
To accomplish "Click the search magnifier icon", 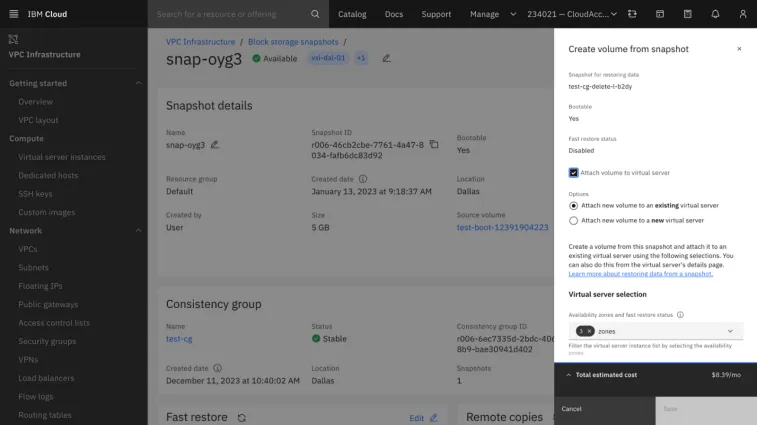I will 315,14.
